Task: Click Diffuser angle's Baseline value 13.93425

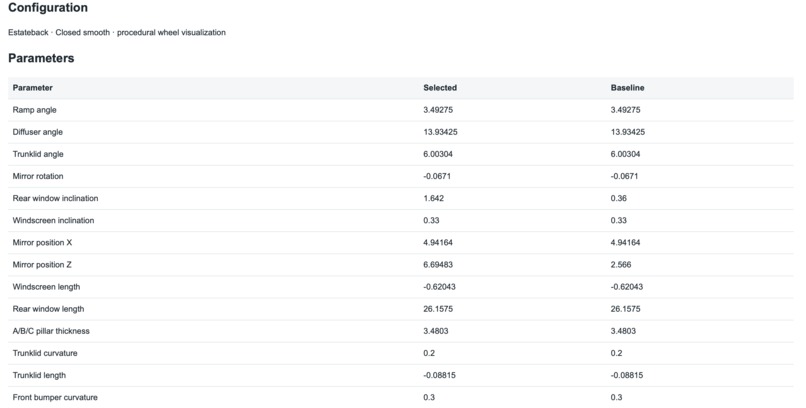Action: 628,132
